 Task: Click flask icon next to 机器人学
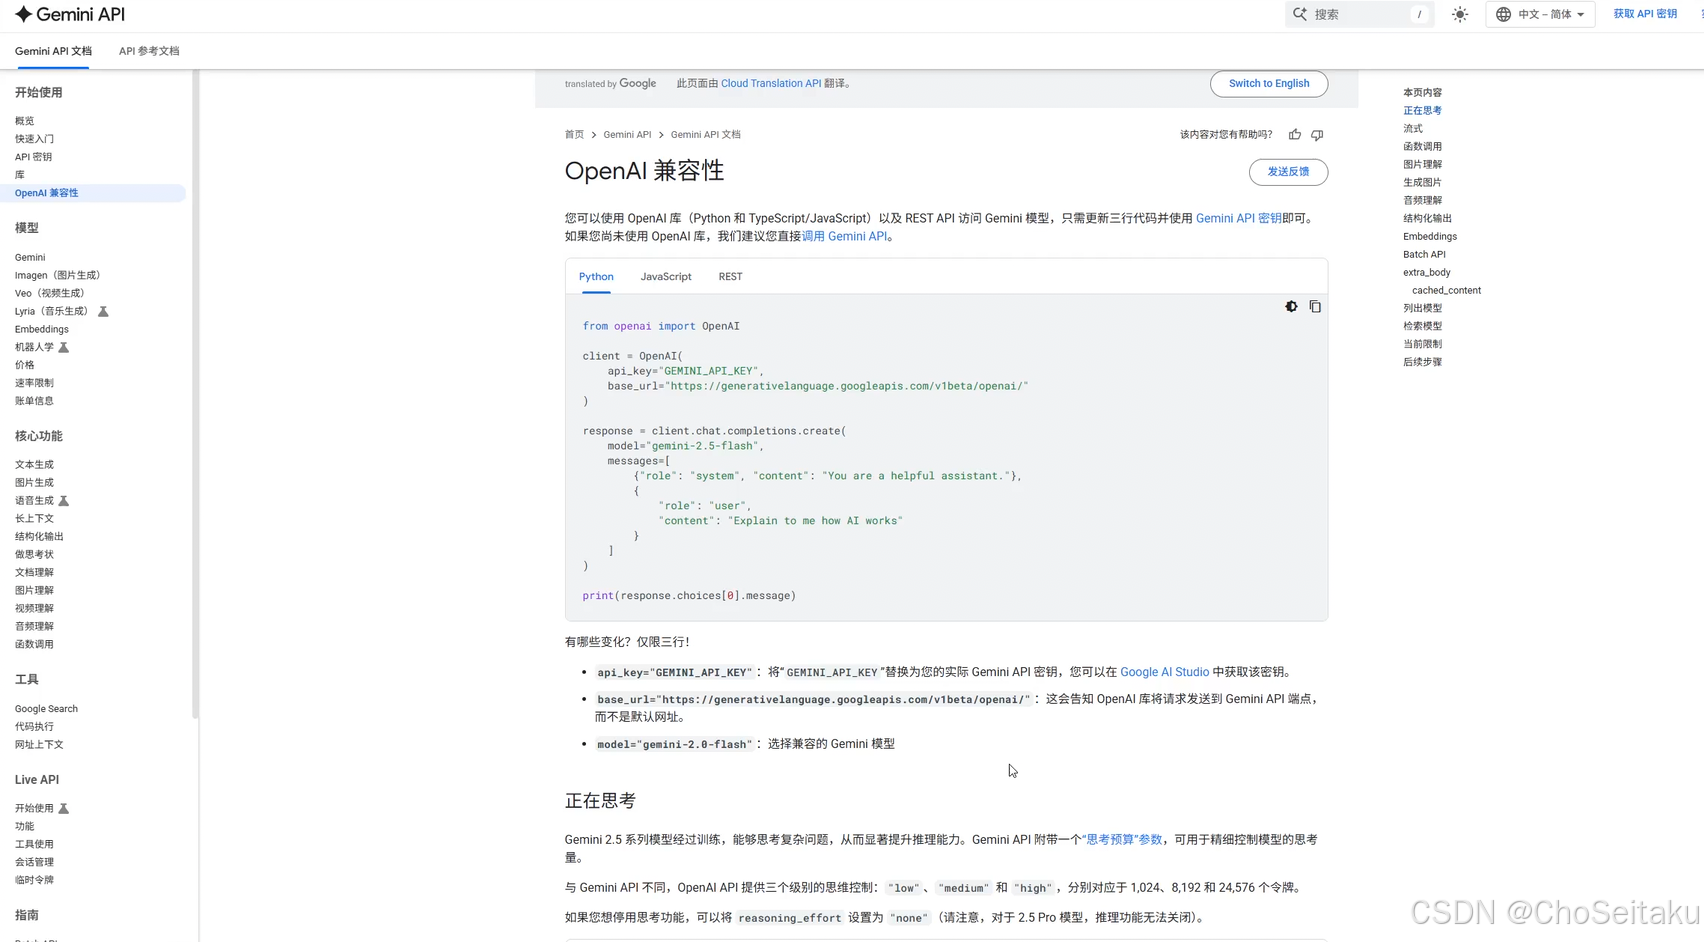63,348
